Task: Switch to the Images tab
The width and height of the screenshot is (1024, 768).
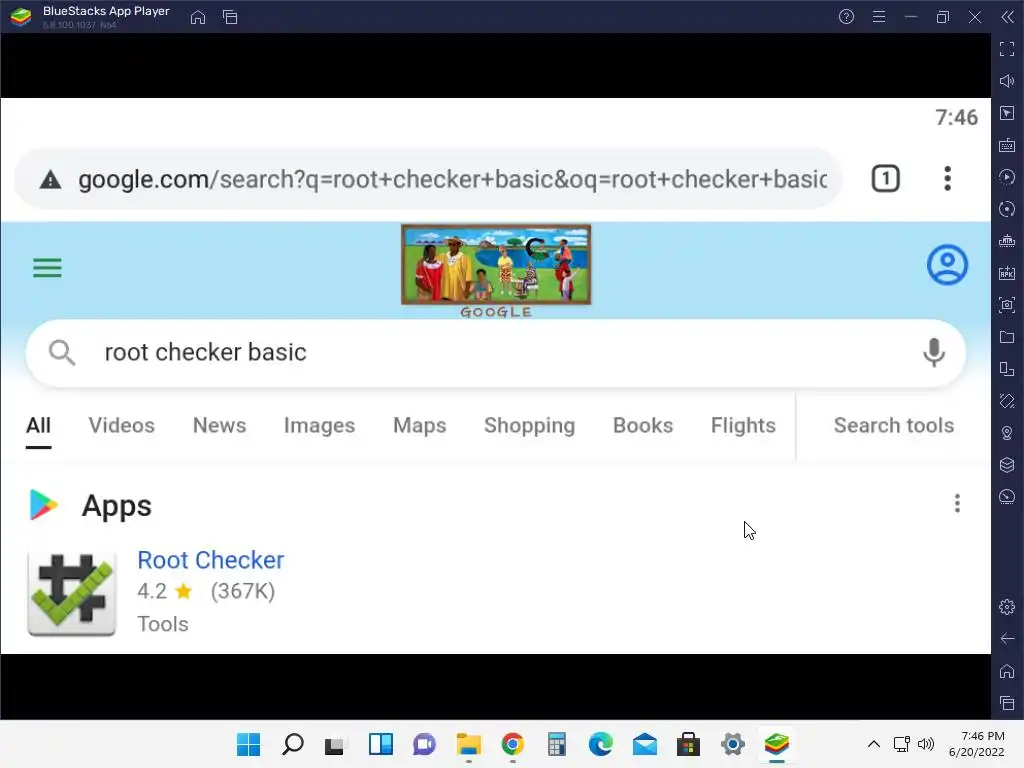Action: point(319,426)
